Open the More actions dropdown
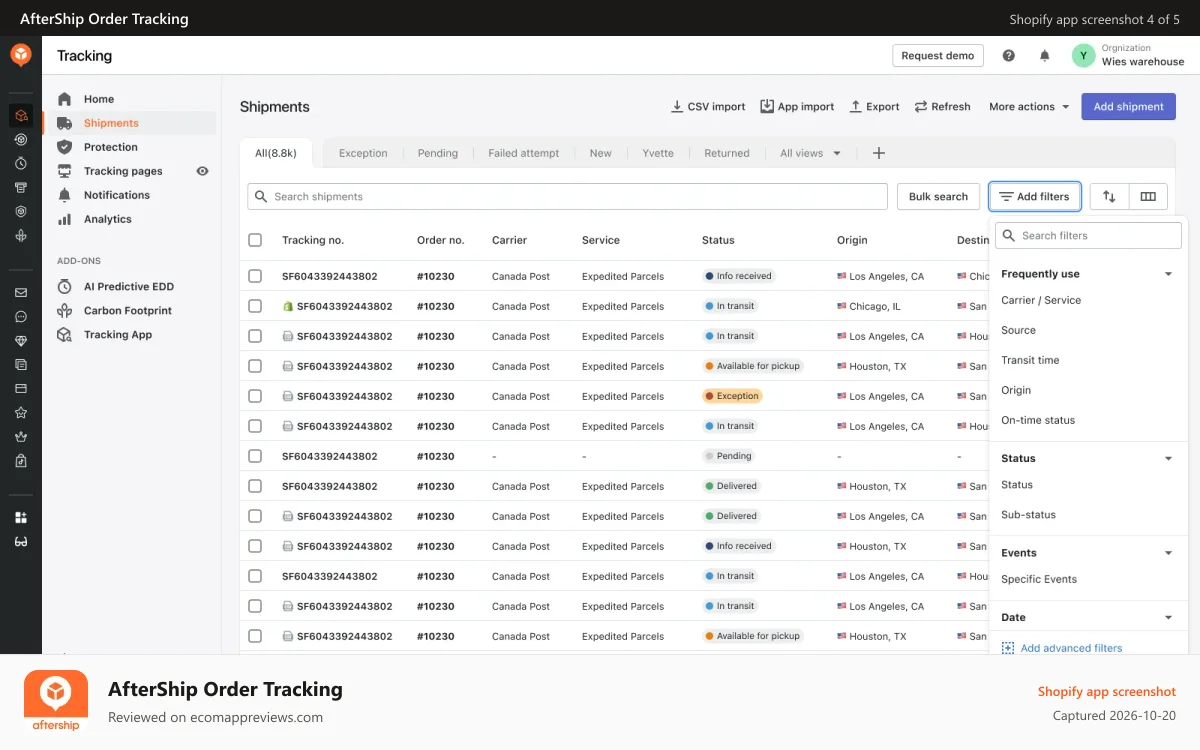This screenshot has width=1200, height=750. pyautogui.click(x=1029, y=106)
